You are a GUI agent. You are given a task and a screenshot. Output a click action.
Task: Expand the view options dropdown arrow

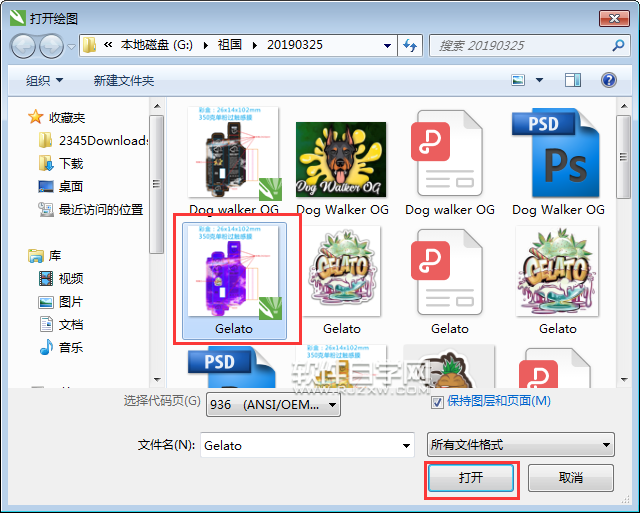[x=539, y=80]
